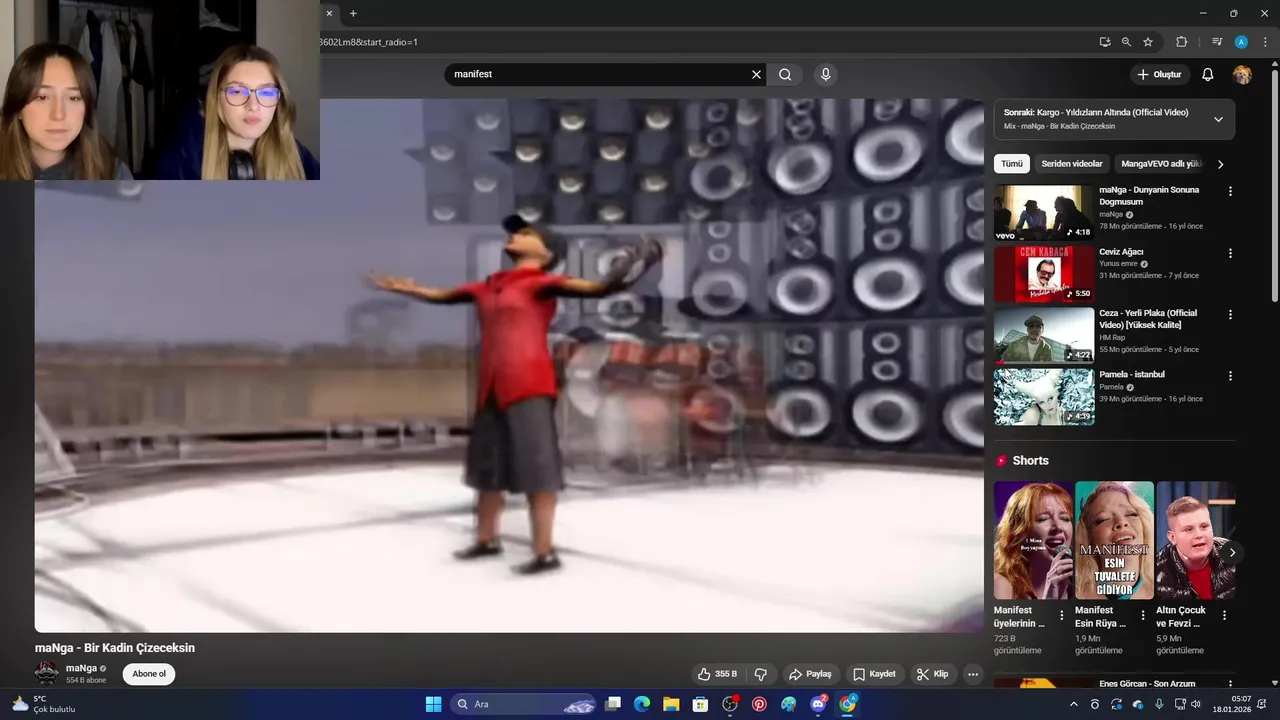Click the Kaydet save button
Image resolution: width=1280 pixels, height=720 pixels.
click(874, 674)
